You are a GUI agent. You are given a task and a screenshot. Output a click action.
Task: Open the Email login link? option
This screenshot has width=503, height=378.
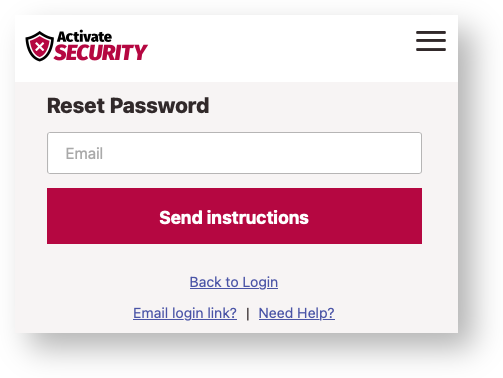(185, 313)
